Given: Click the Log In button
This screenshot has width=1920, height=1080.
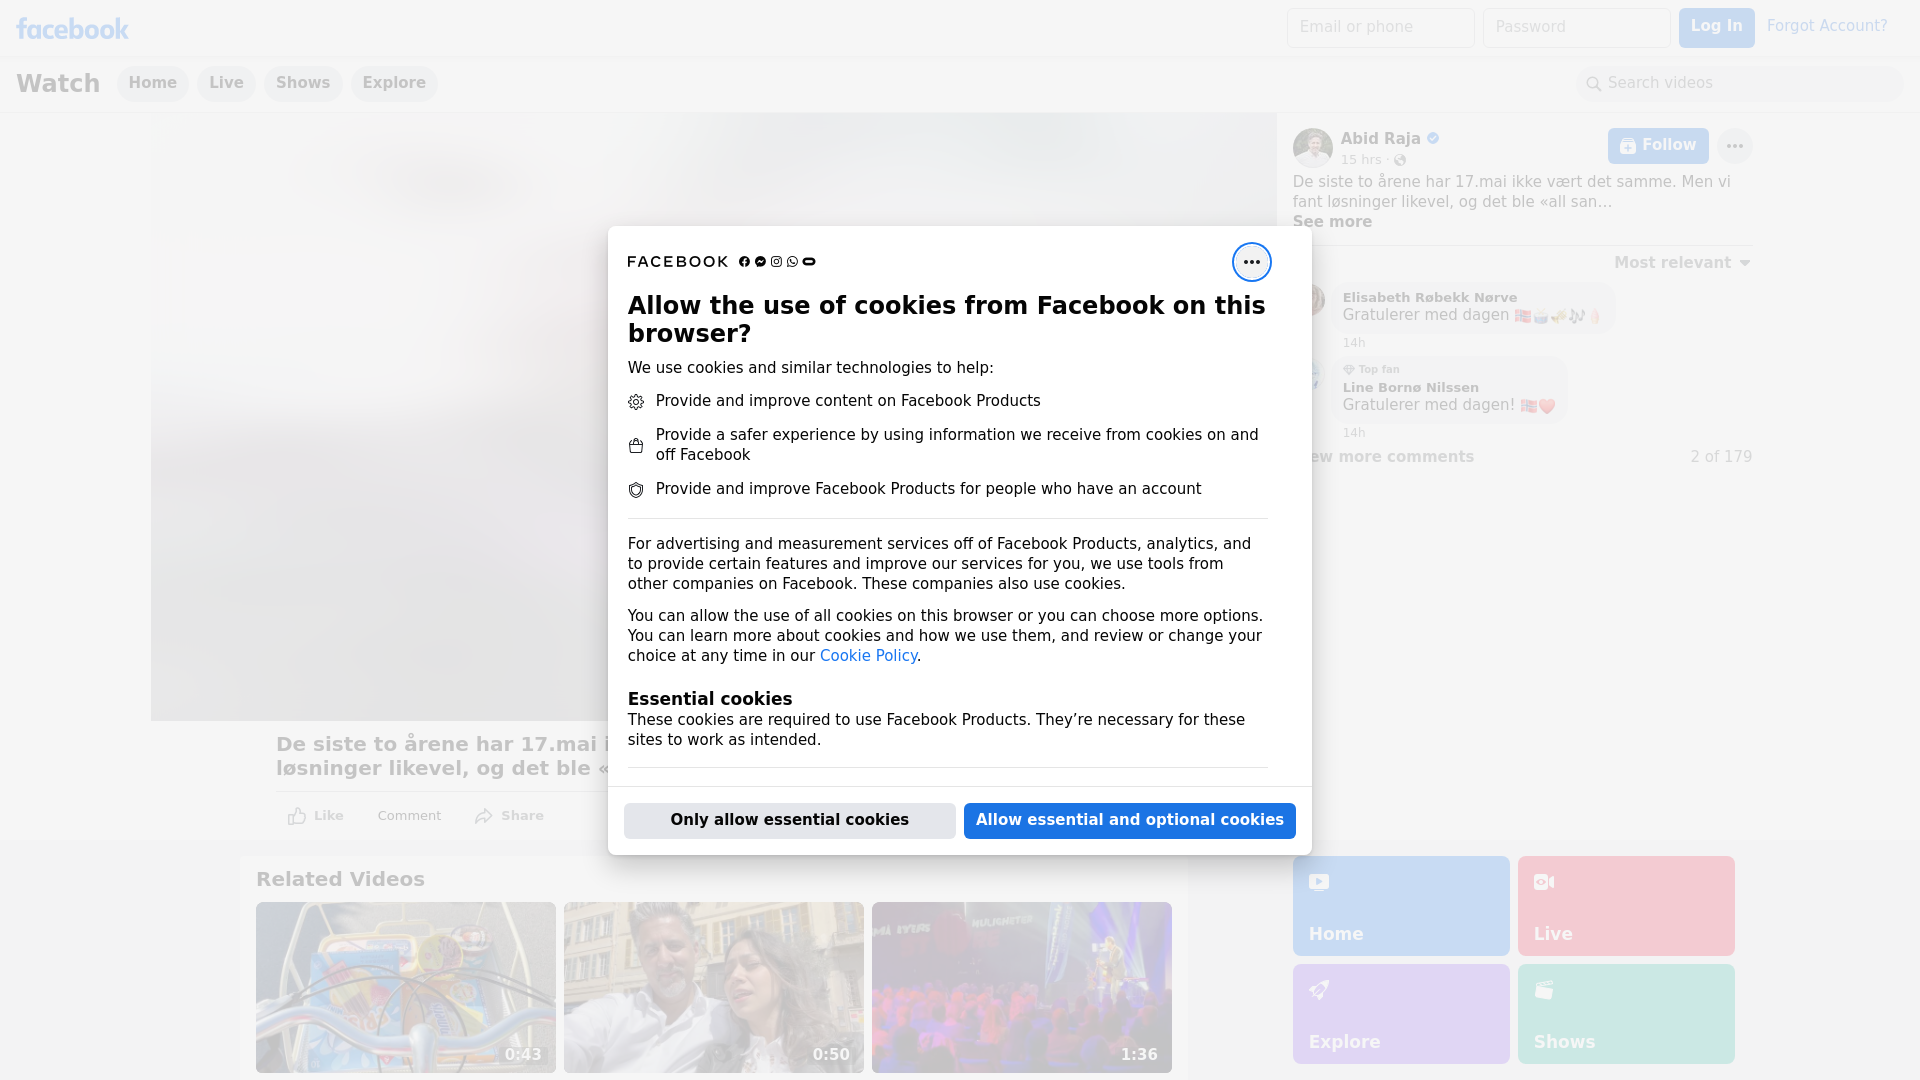Looking at the screenshot, I should 1716,28.
